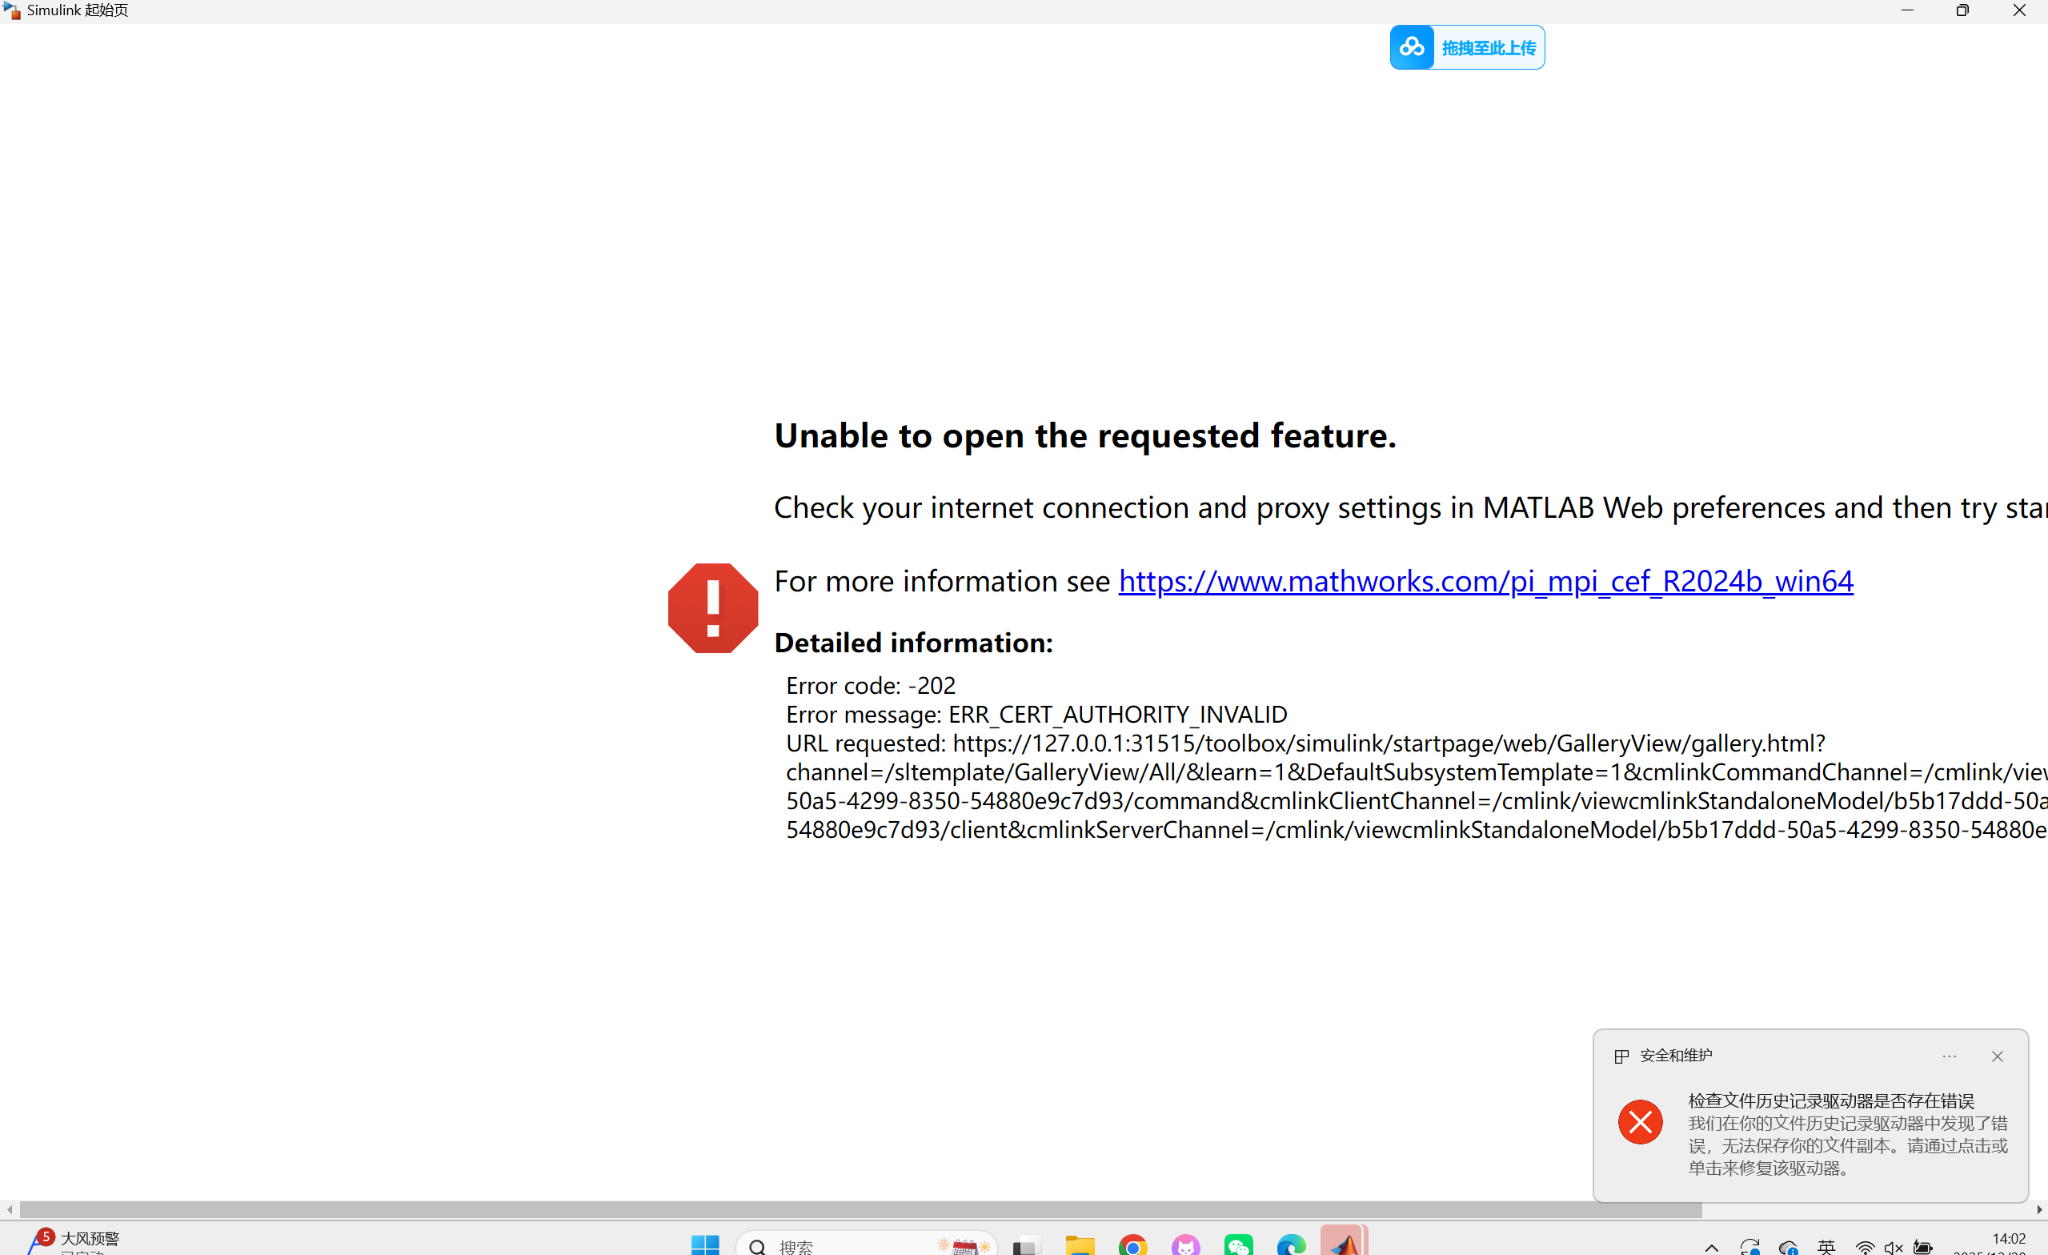The width and height of the screenshot is (2048, 1255).
Task: Click the horizontal scrollbar thumb
Action: 860,1209
